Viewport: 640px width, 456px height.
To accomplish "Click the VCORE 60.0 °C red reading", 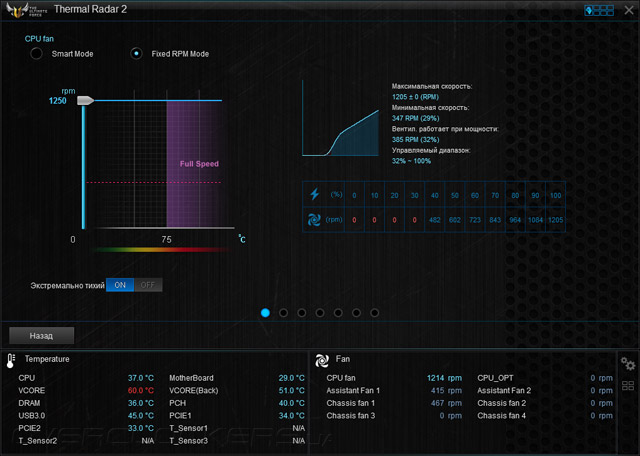I will [141, 391].
